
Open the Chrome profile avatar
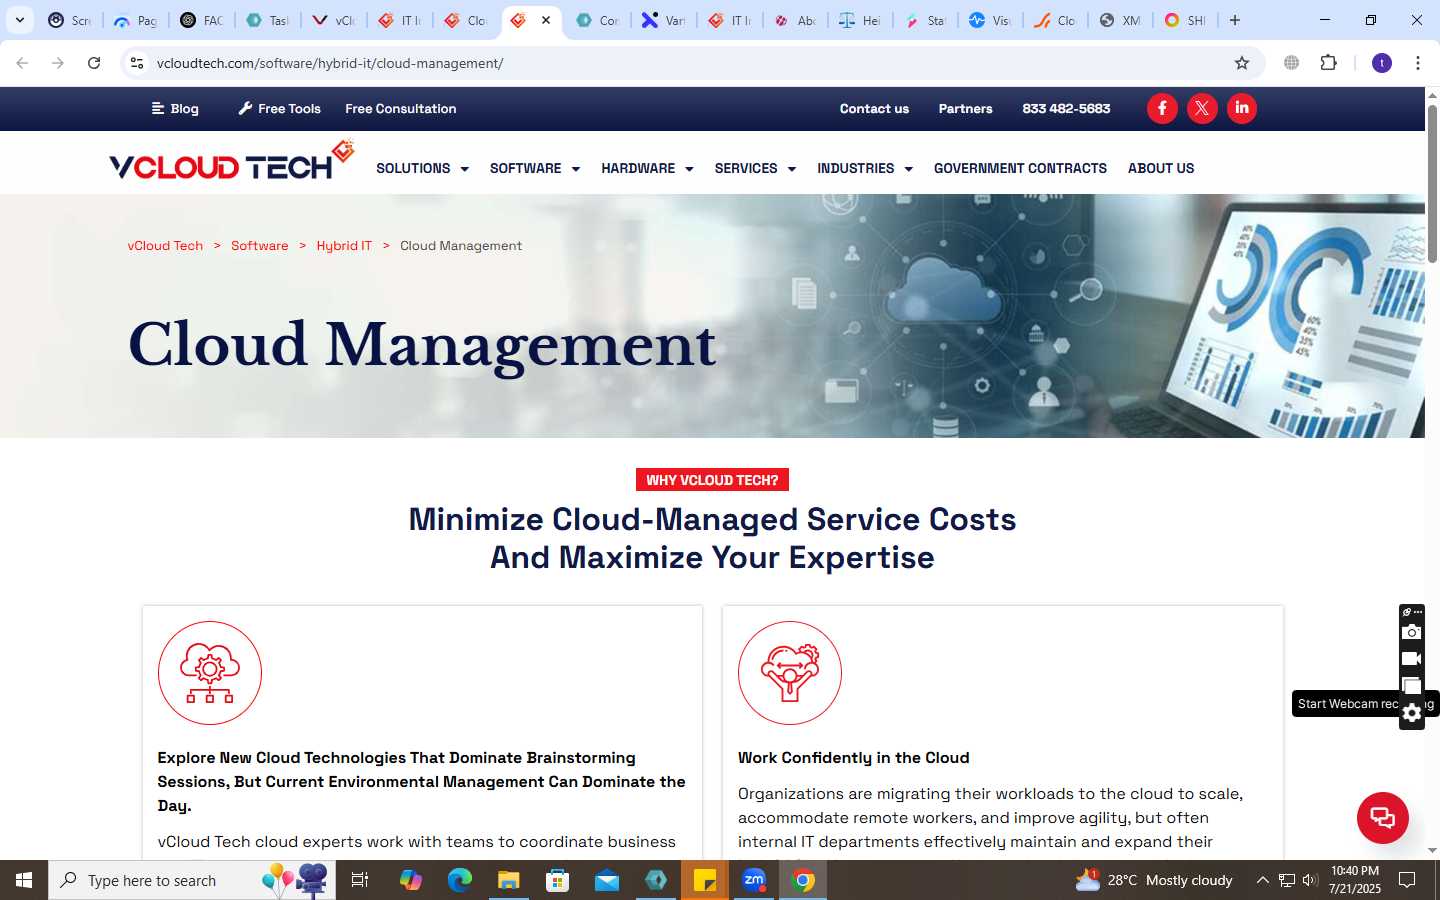[x=1382, y=63]
